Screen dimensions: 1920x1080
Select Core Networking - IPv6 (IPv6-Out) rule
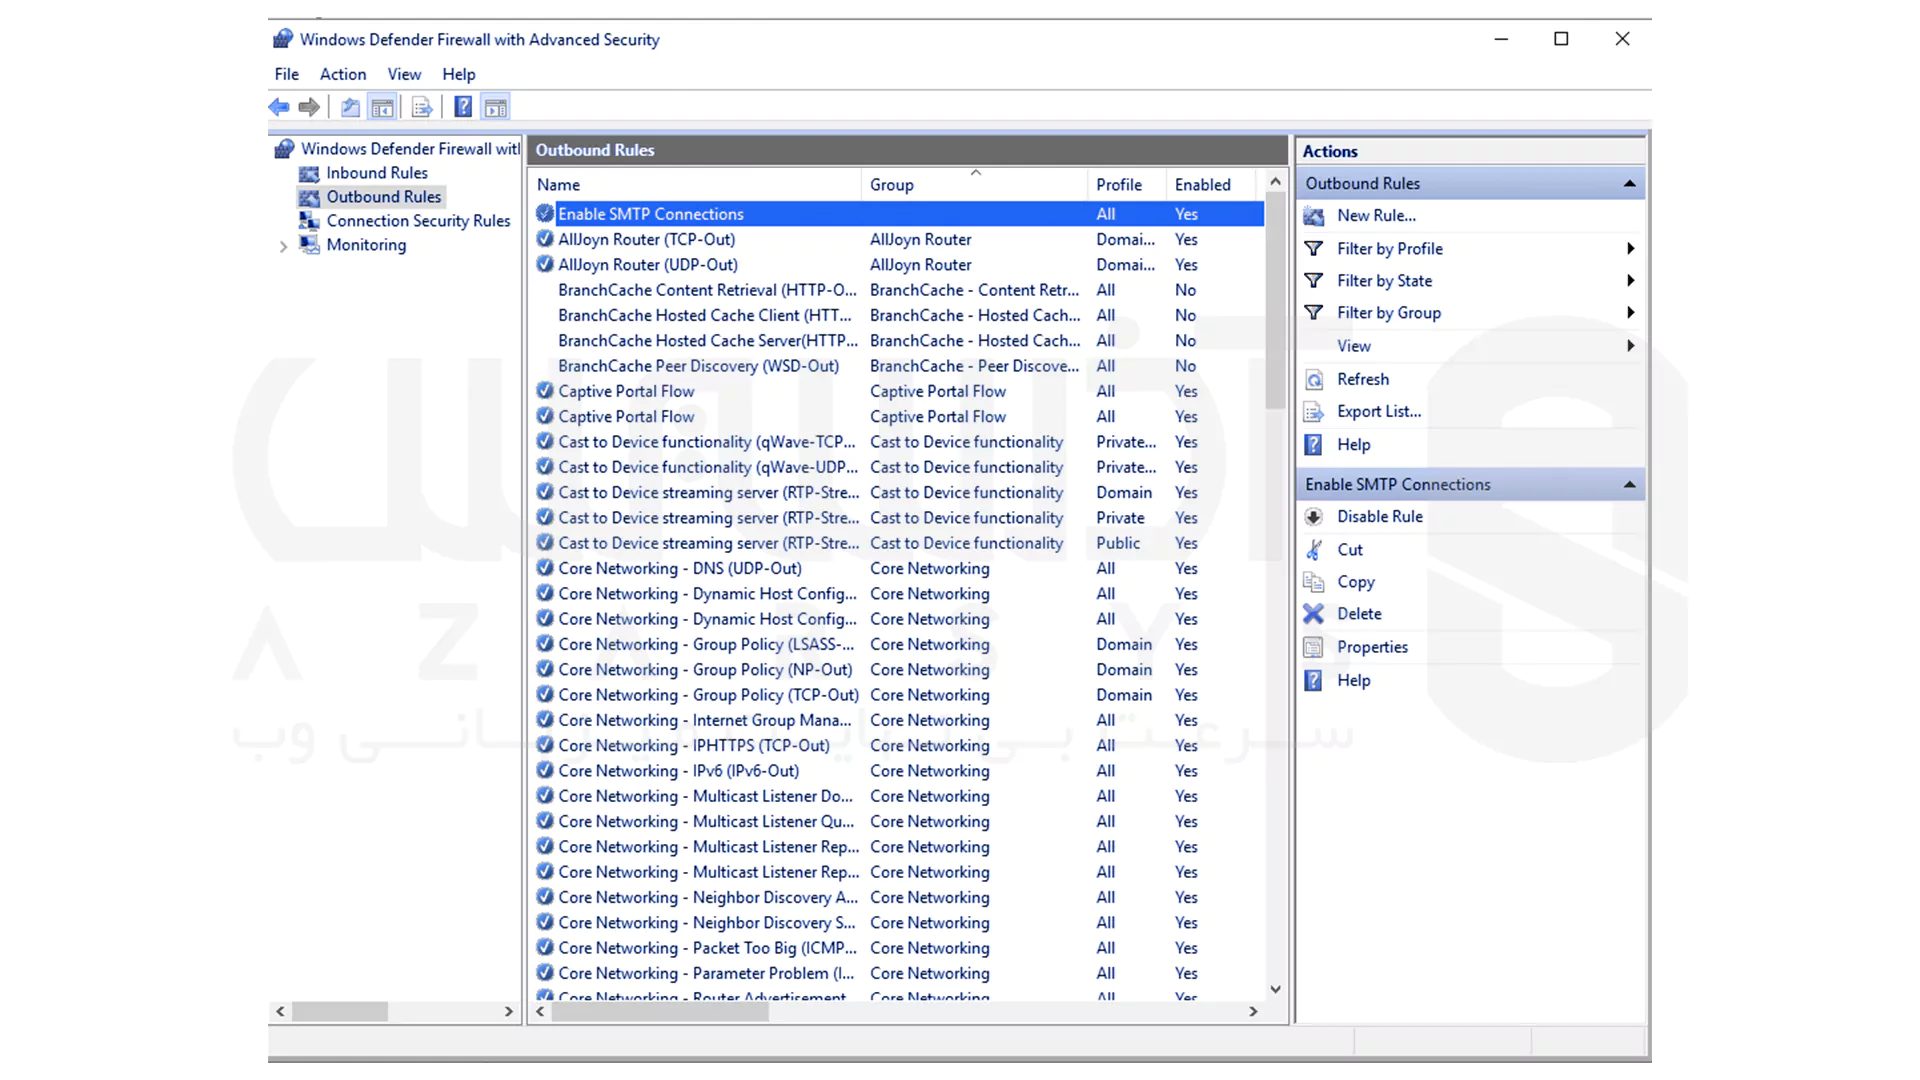899,771
